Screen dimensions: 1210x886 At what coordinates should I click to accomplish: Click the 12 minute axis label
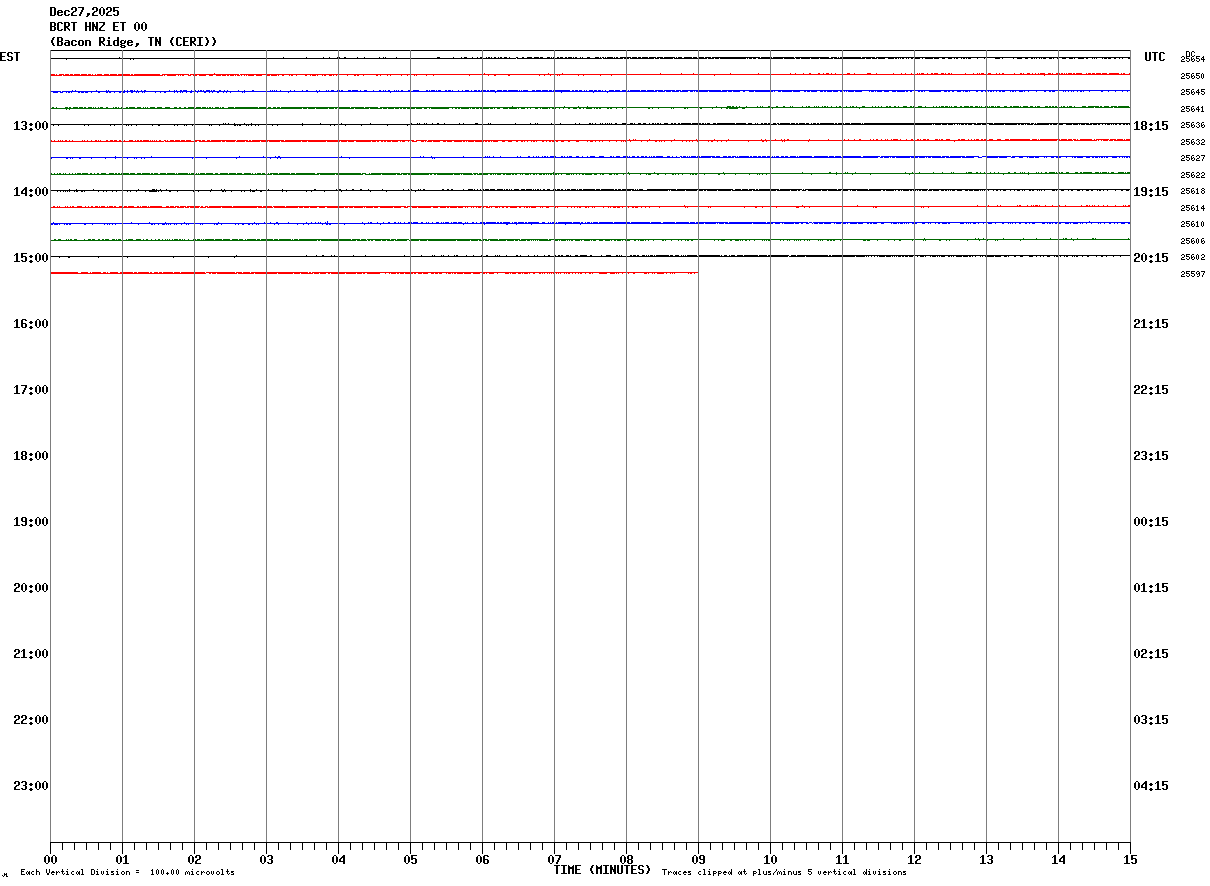(x=914, y=860)
